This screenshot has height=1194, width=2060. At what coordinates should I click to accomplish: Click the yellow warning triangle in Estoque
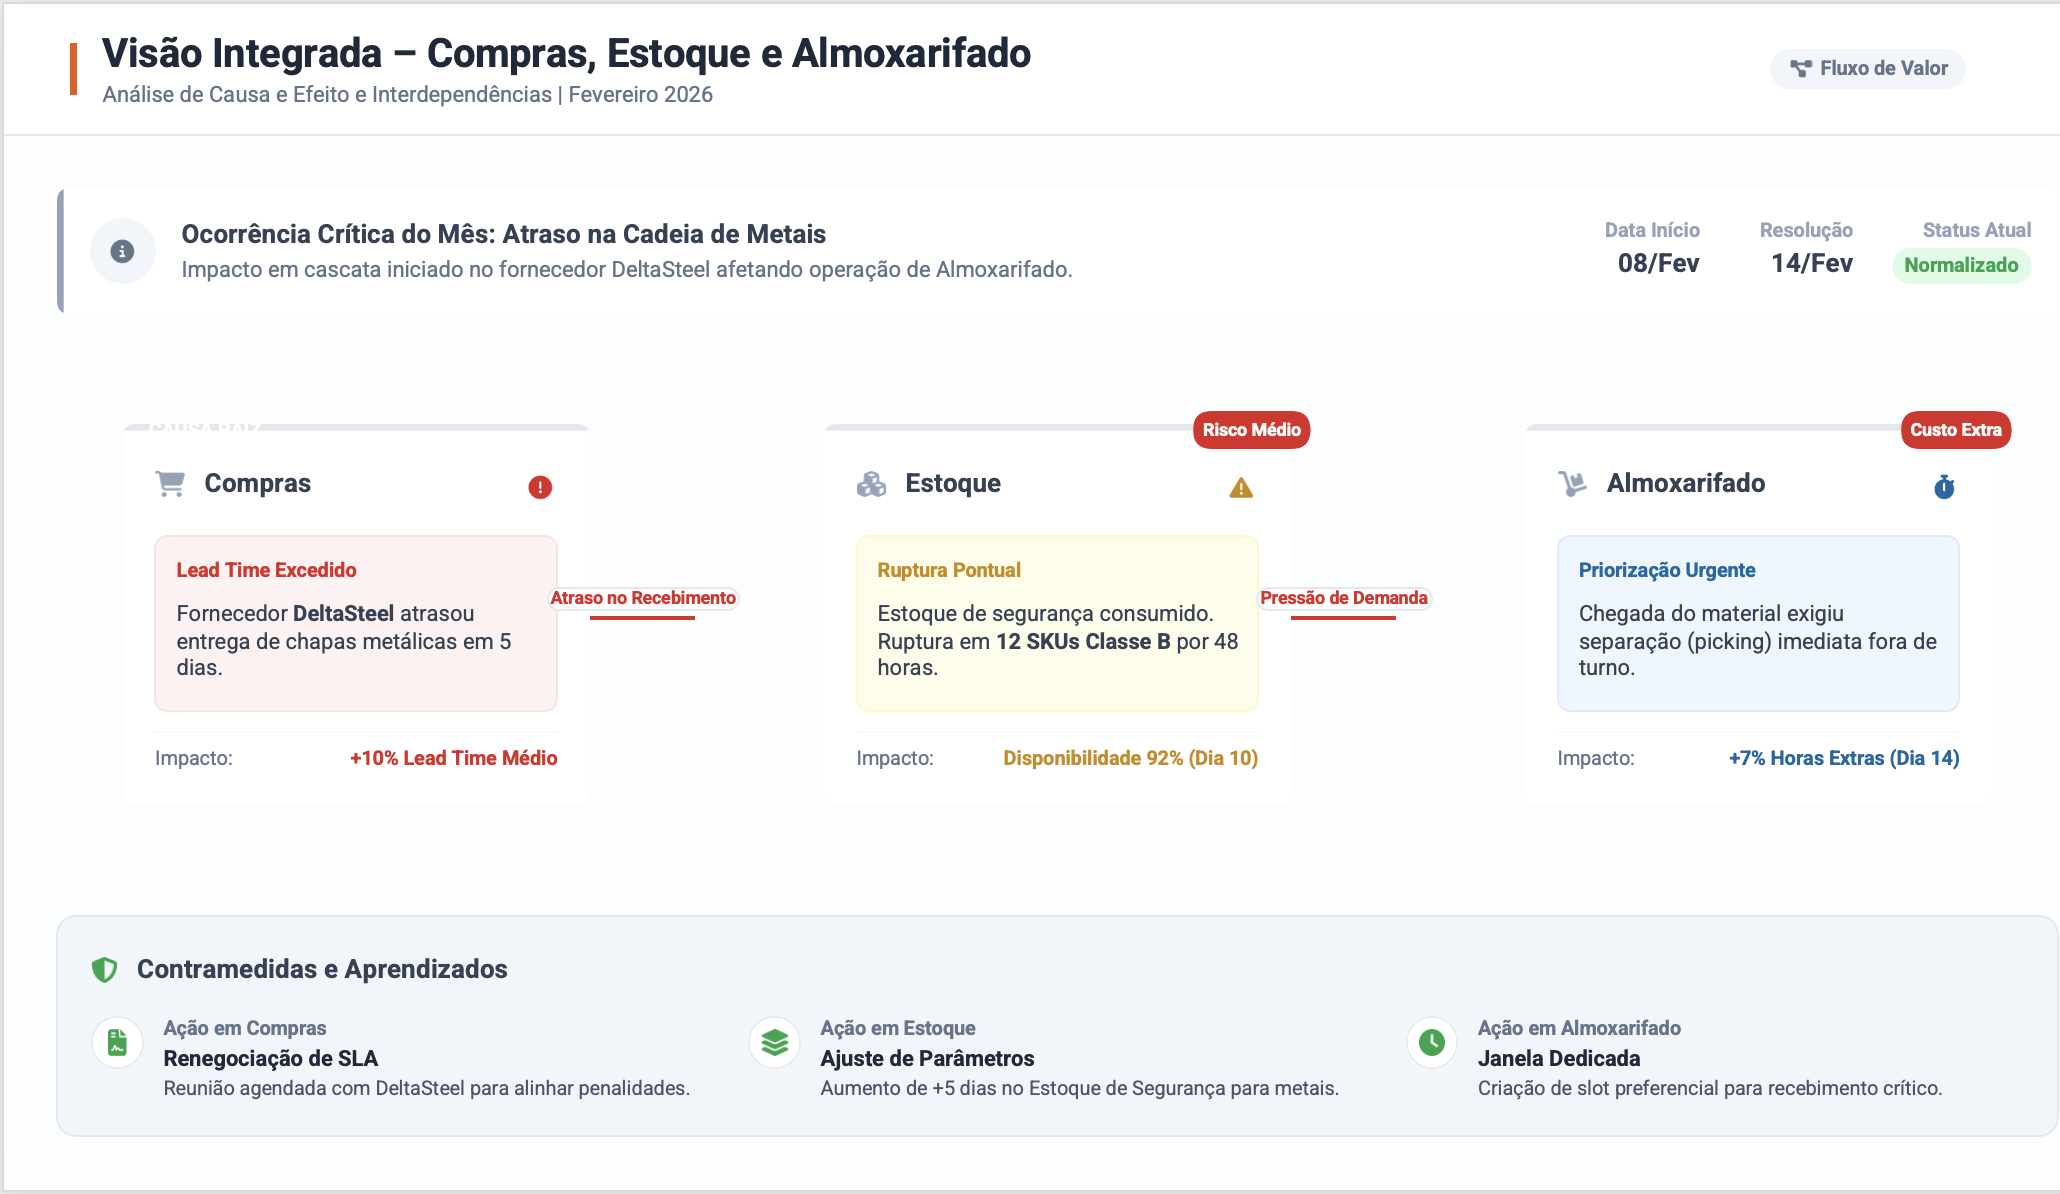[1241, 487]
